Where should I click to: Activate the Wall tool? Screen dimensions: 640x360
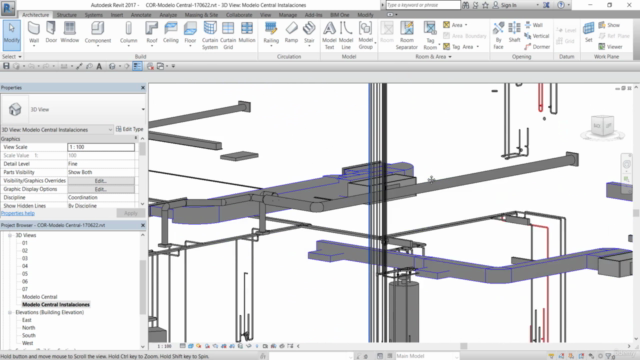tap(34, 33)
